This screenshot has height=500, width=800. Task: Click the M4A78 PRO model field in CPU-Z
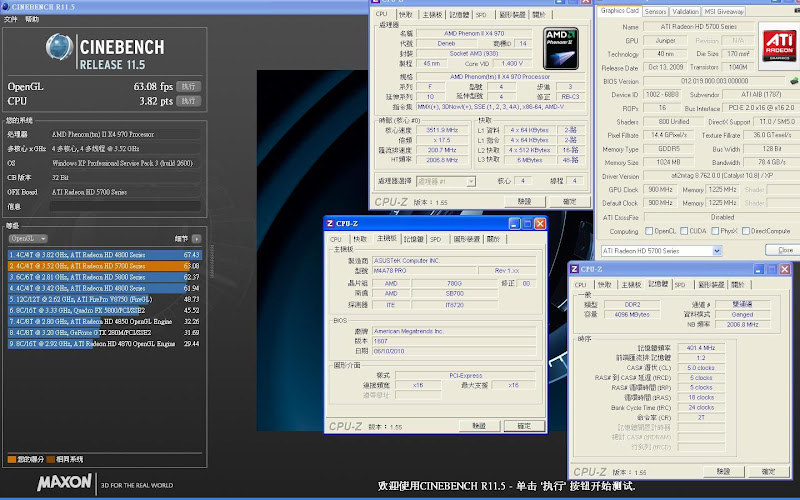click(x=424, y=270)
